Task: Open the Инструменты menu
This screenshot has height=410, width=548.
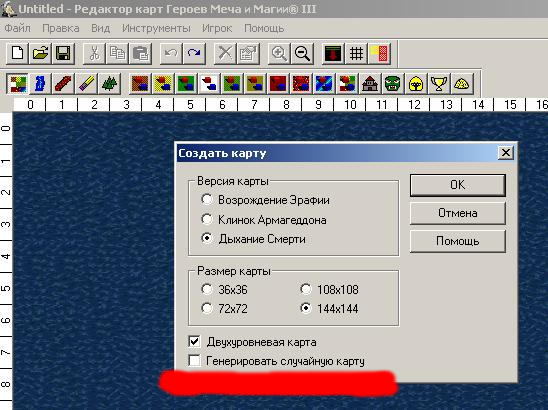Action: [156, 28]
